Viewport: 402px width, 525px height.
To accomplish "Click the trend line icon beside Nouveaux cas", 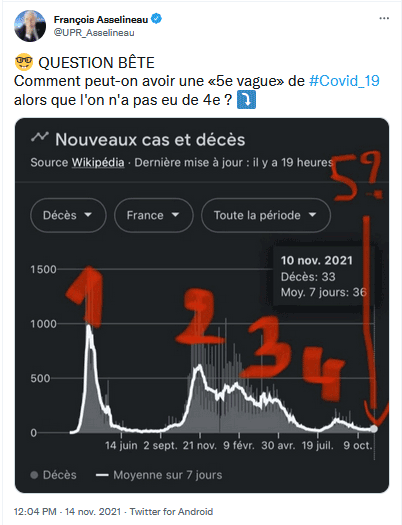I will tap(40, 137).
